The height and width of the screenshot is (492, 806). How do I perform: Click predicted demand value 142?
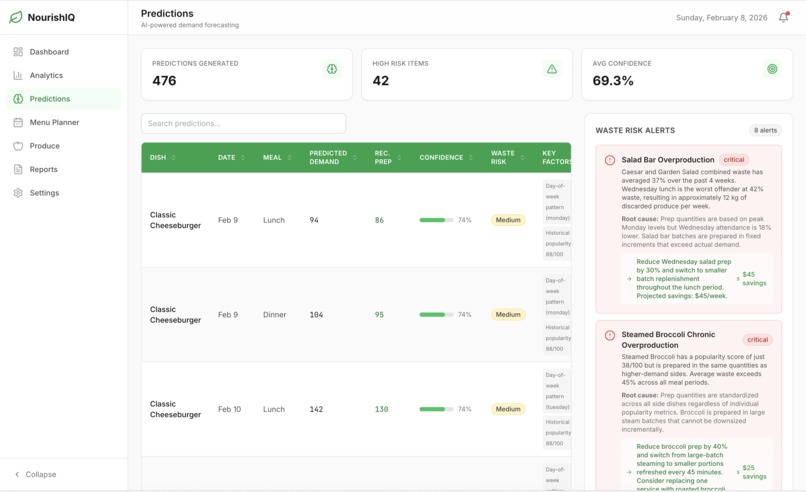click(316, 409)
